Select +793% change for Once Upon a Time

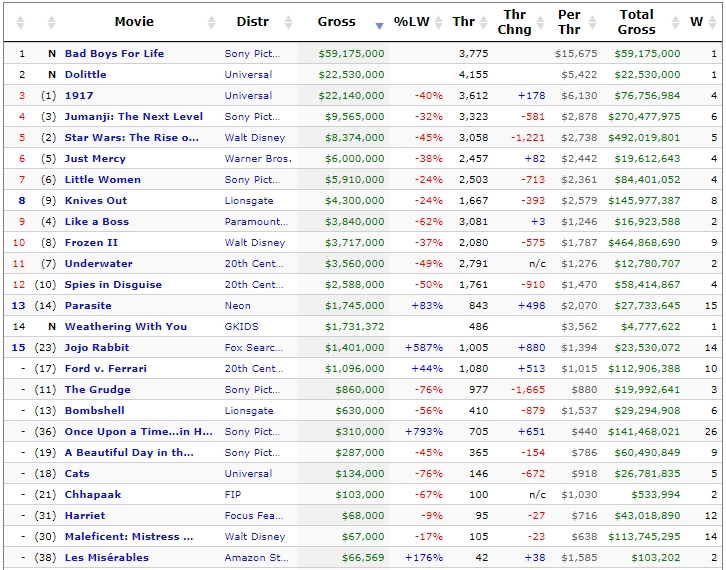pos(424,432)
